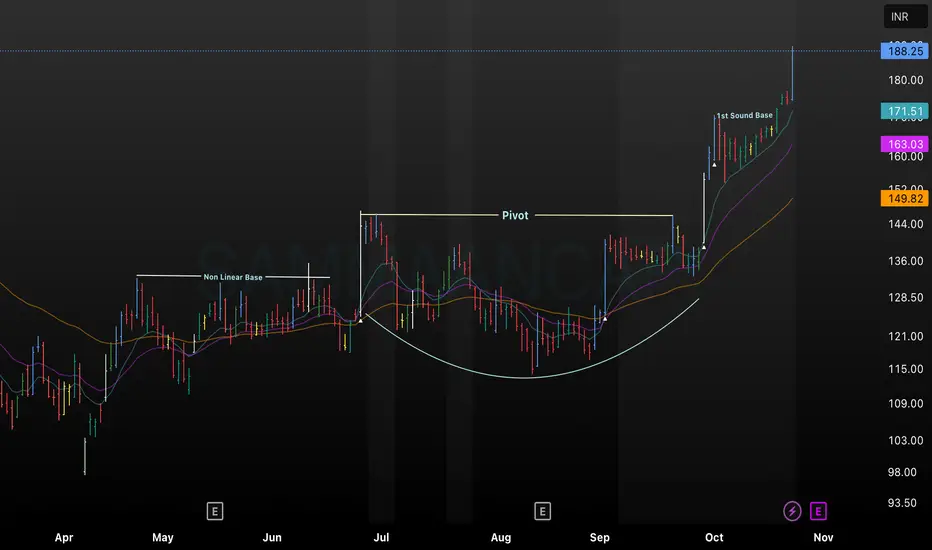Select the 149.82 orange price label
932x550 pixels.
tap(905, 199)
